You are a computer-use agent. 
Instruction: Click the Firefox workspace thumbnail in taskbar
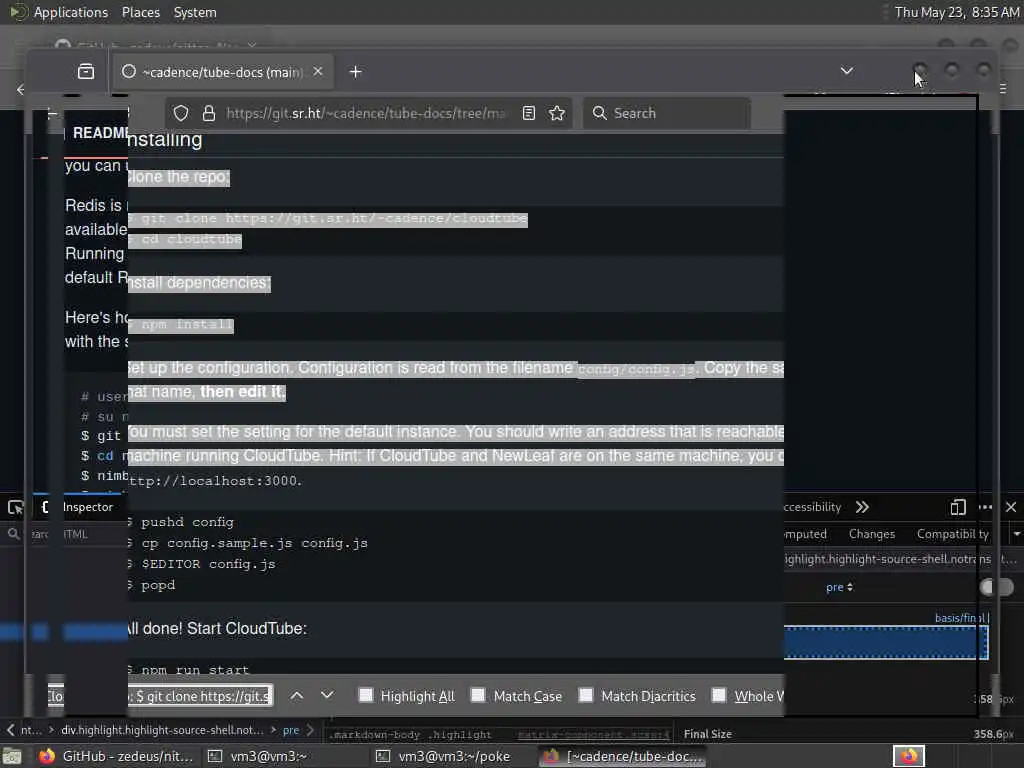(x=908, y=756)
